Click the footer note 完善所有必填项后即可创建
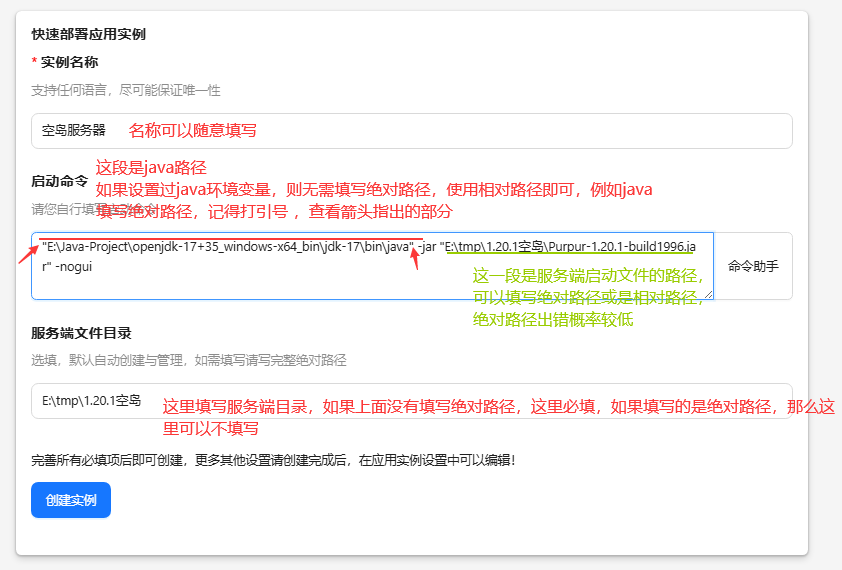 (x=272, y=460)
